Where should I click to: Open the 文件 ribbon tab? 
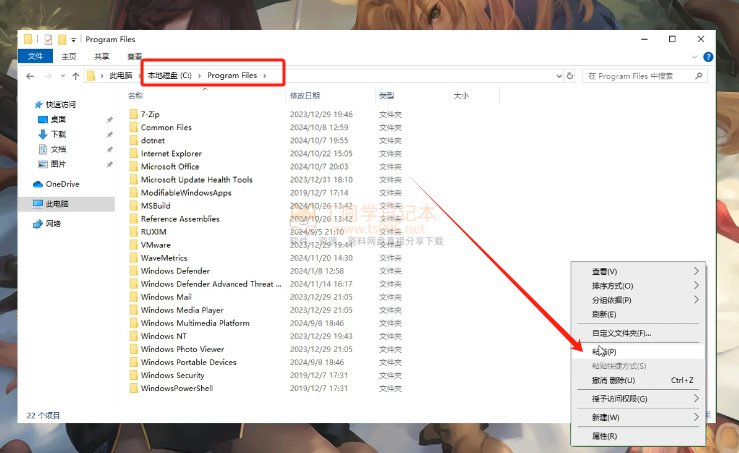[36, 57]
